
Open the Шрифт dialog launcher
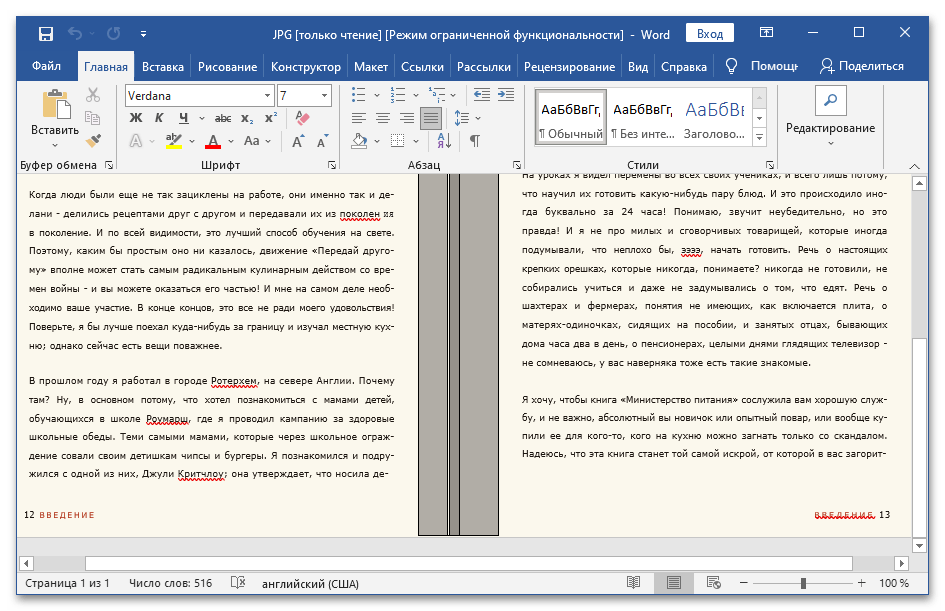coord(331,164)
